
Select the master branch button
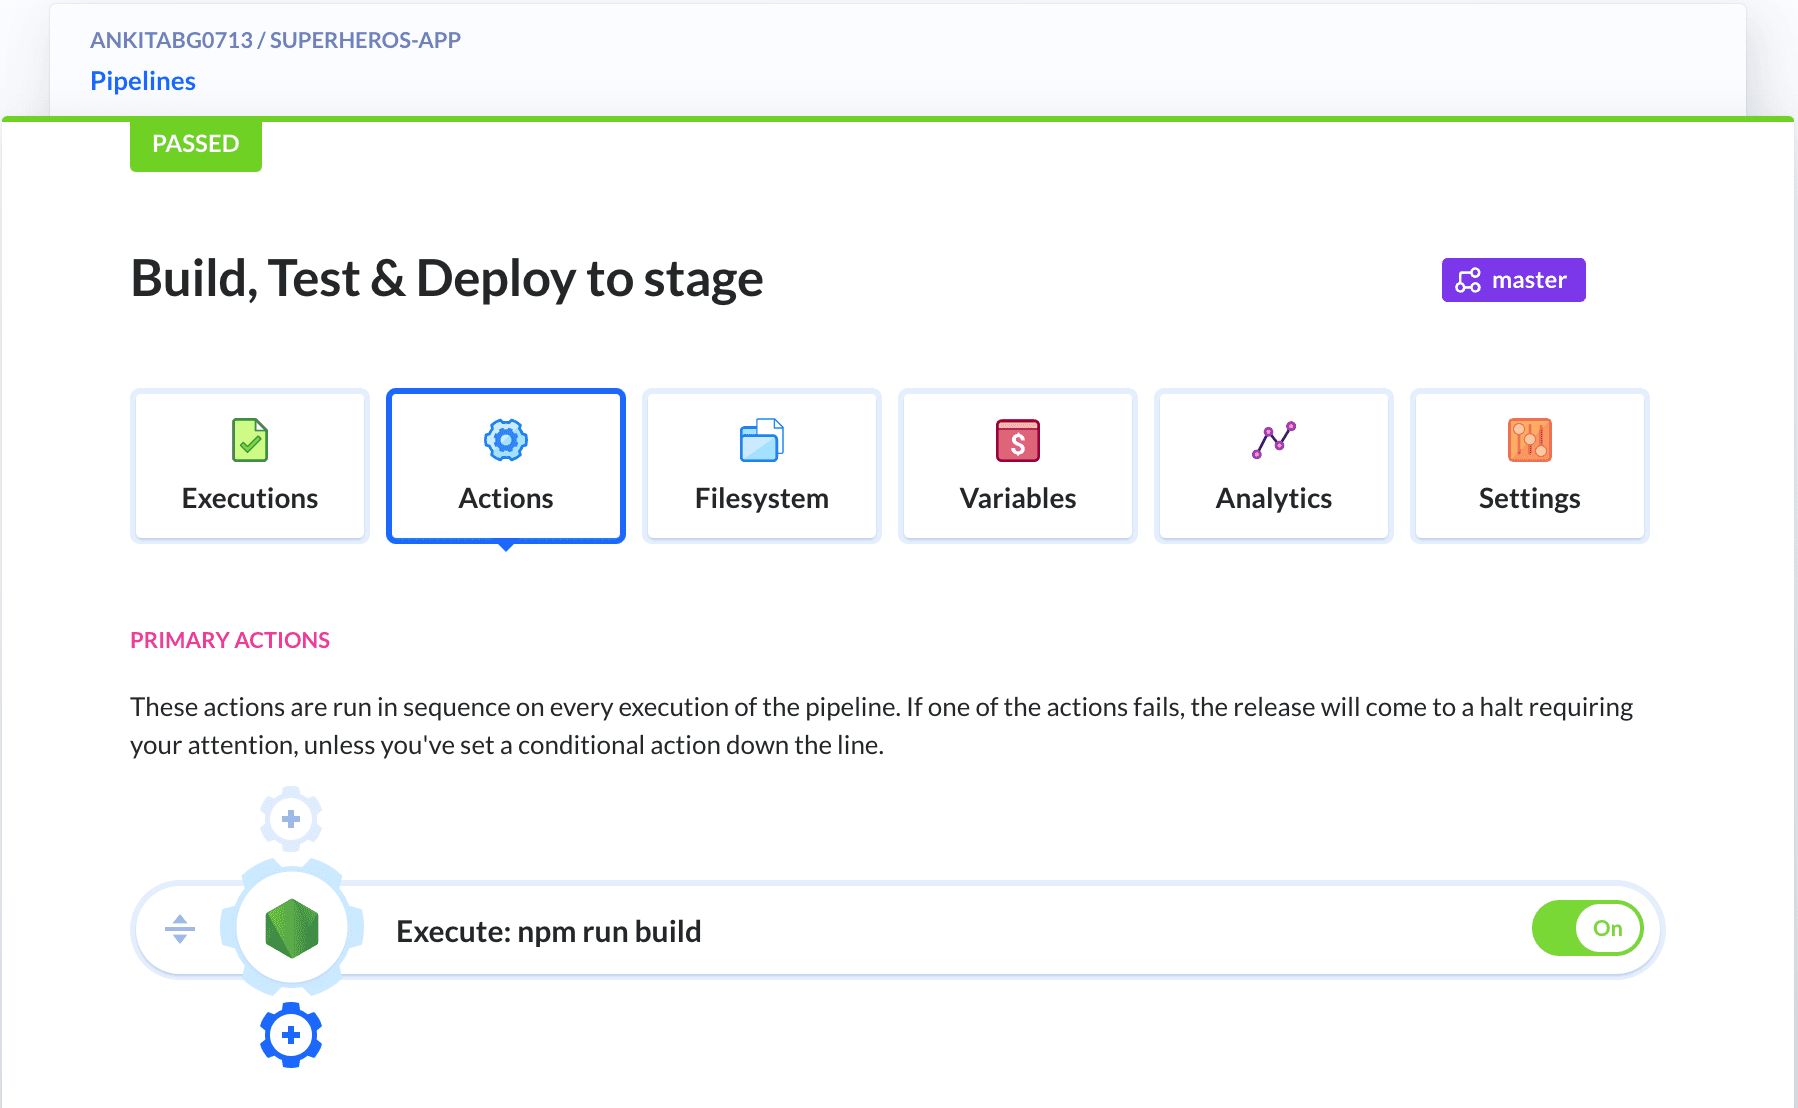coord(1513,280)
